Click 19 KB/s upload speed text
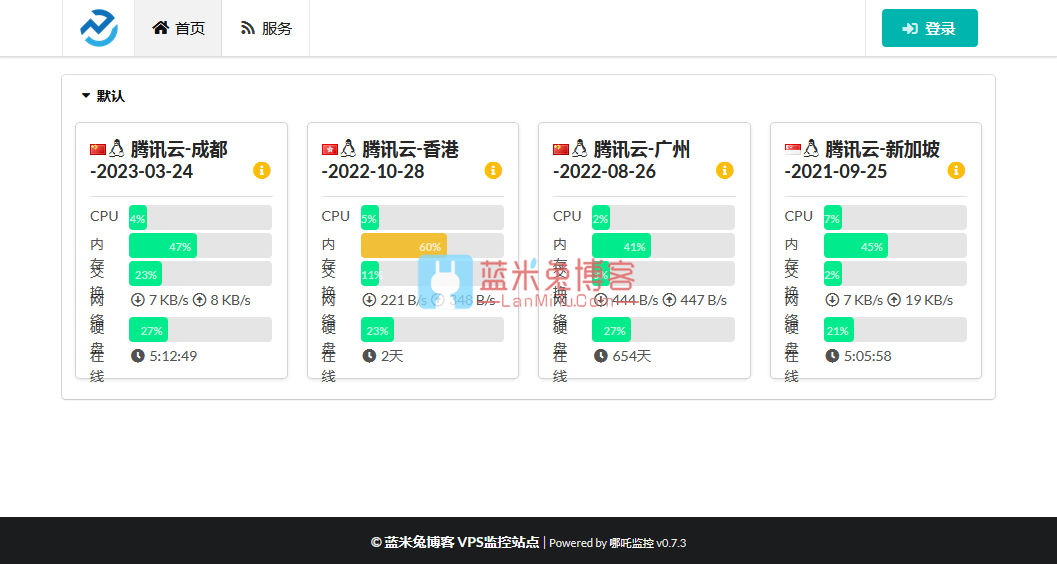Screen dimensions: 1057x564 coord(929,300)
